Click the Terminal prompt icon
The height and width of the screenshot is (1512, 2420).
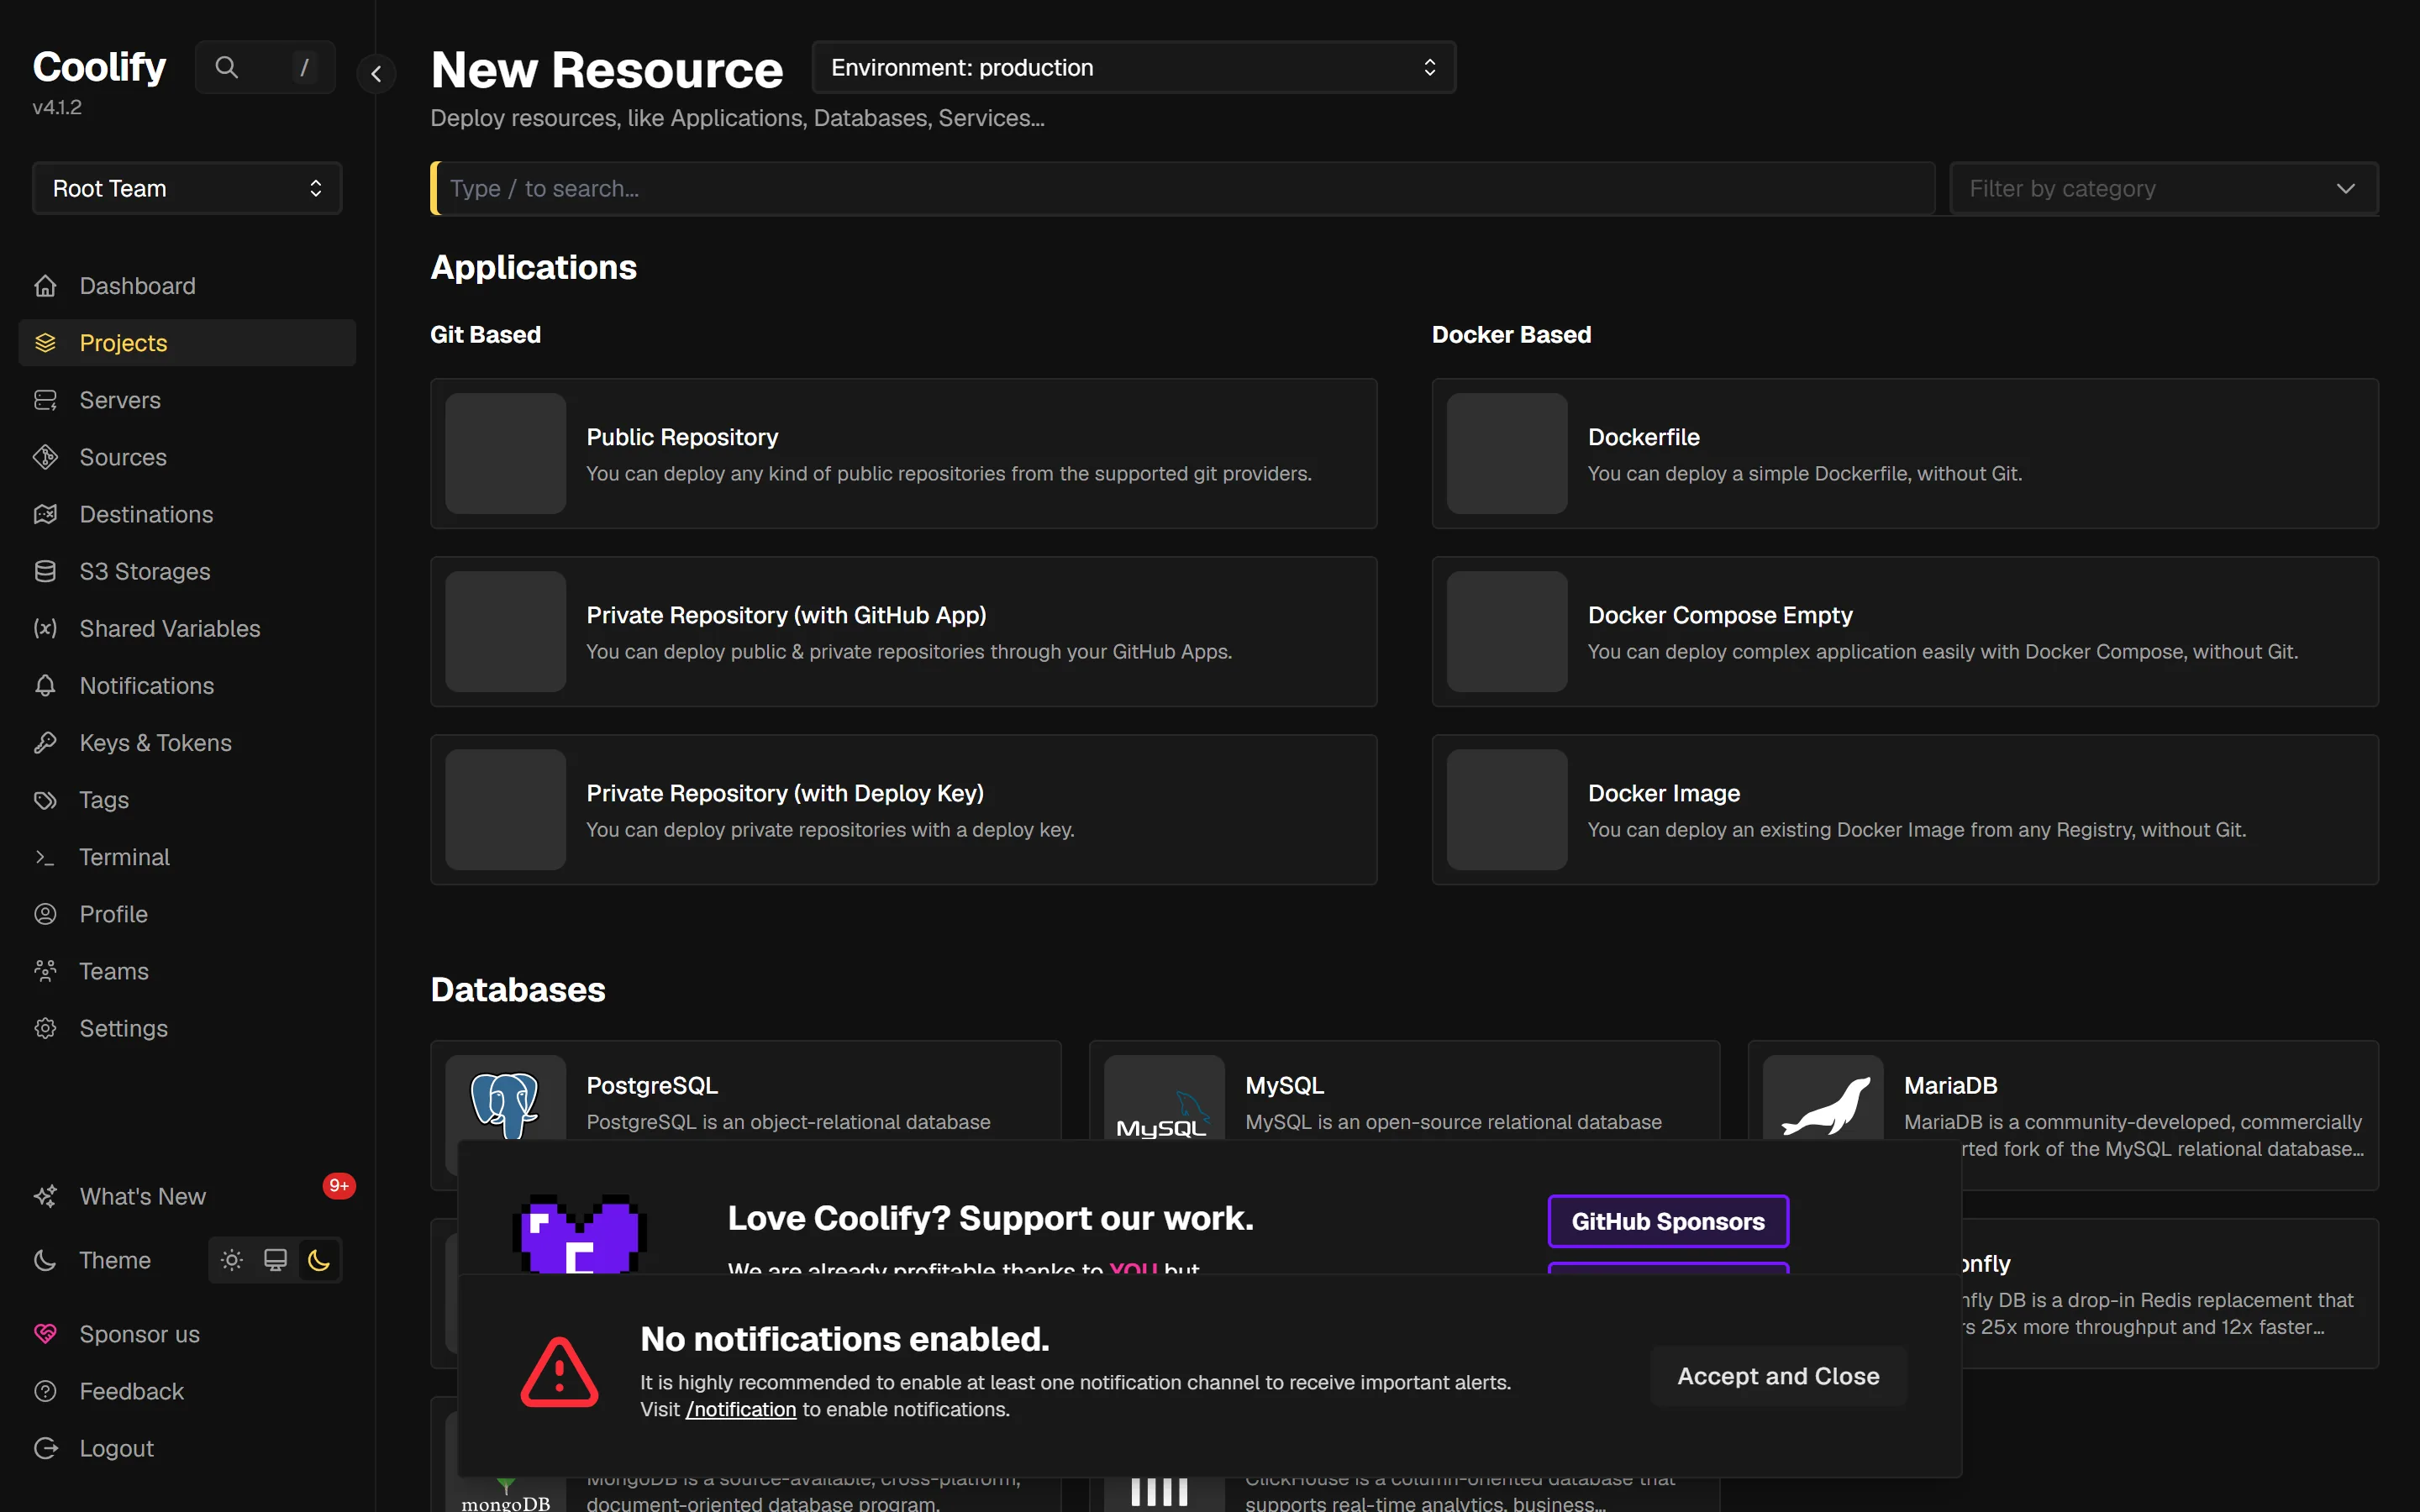click(45, 857)
